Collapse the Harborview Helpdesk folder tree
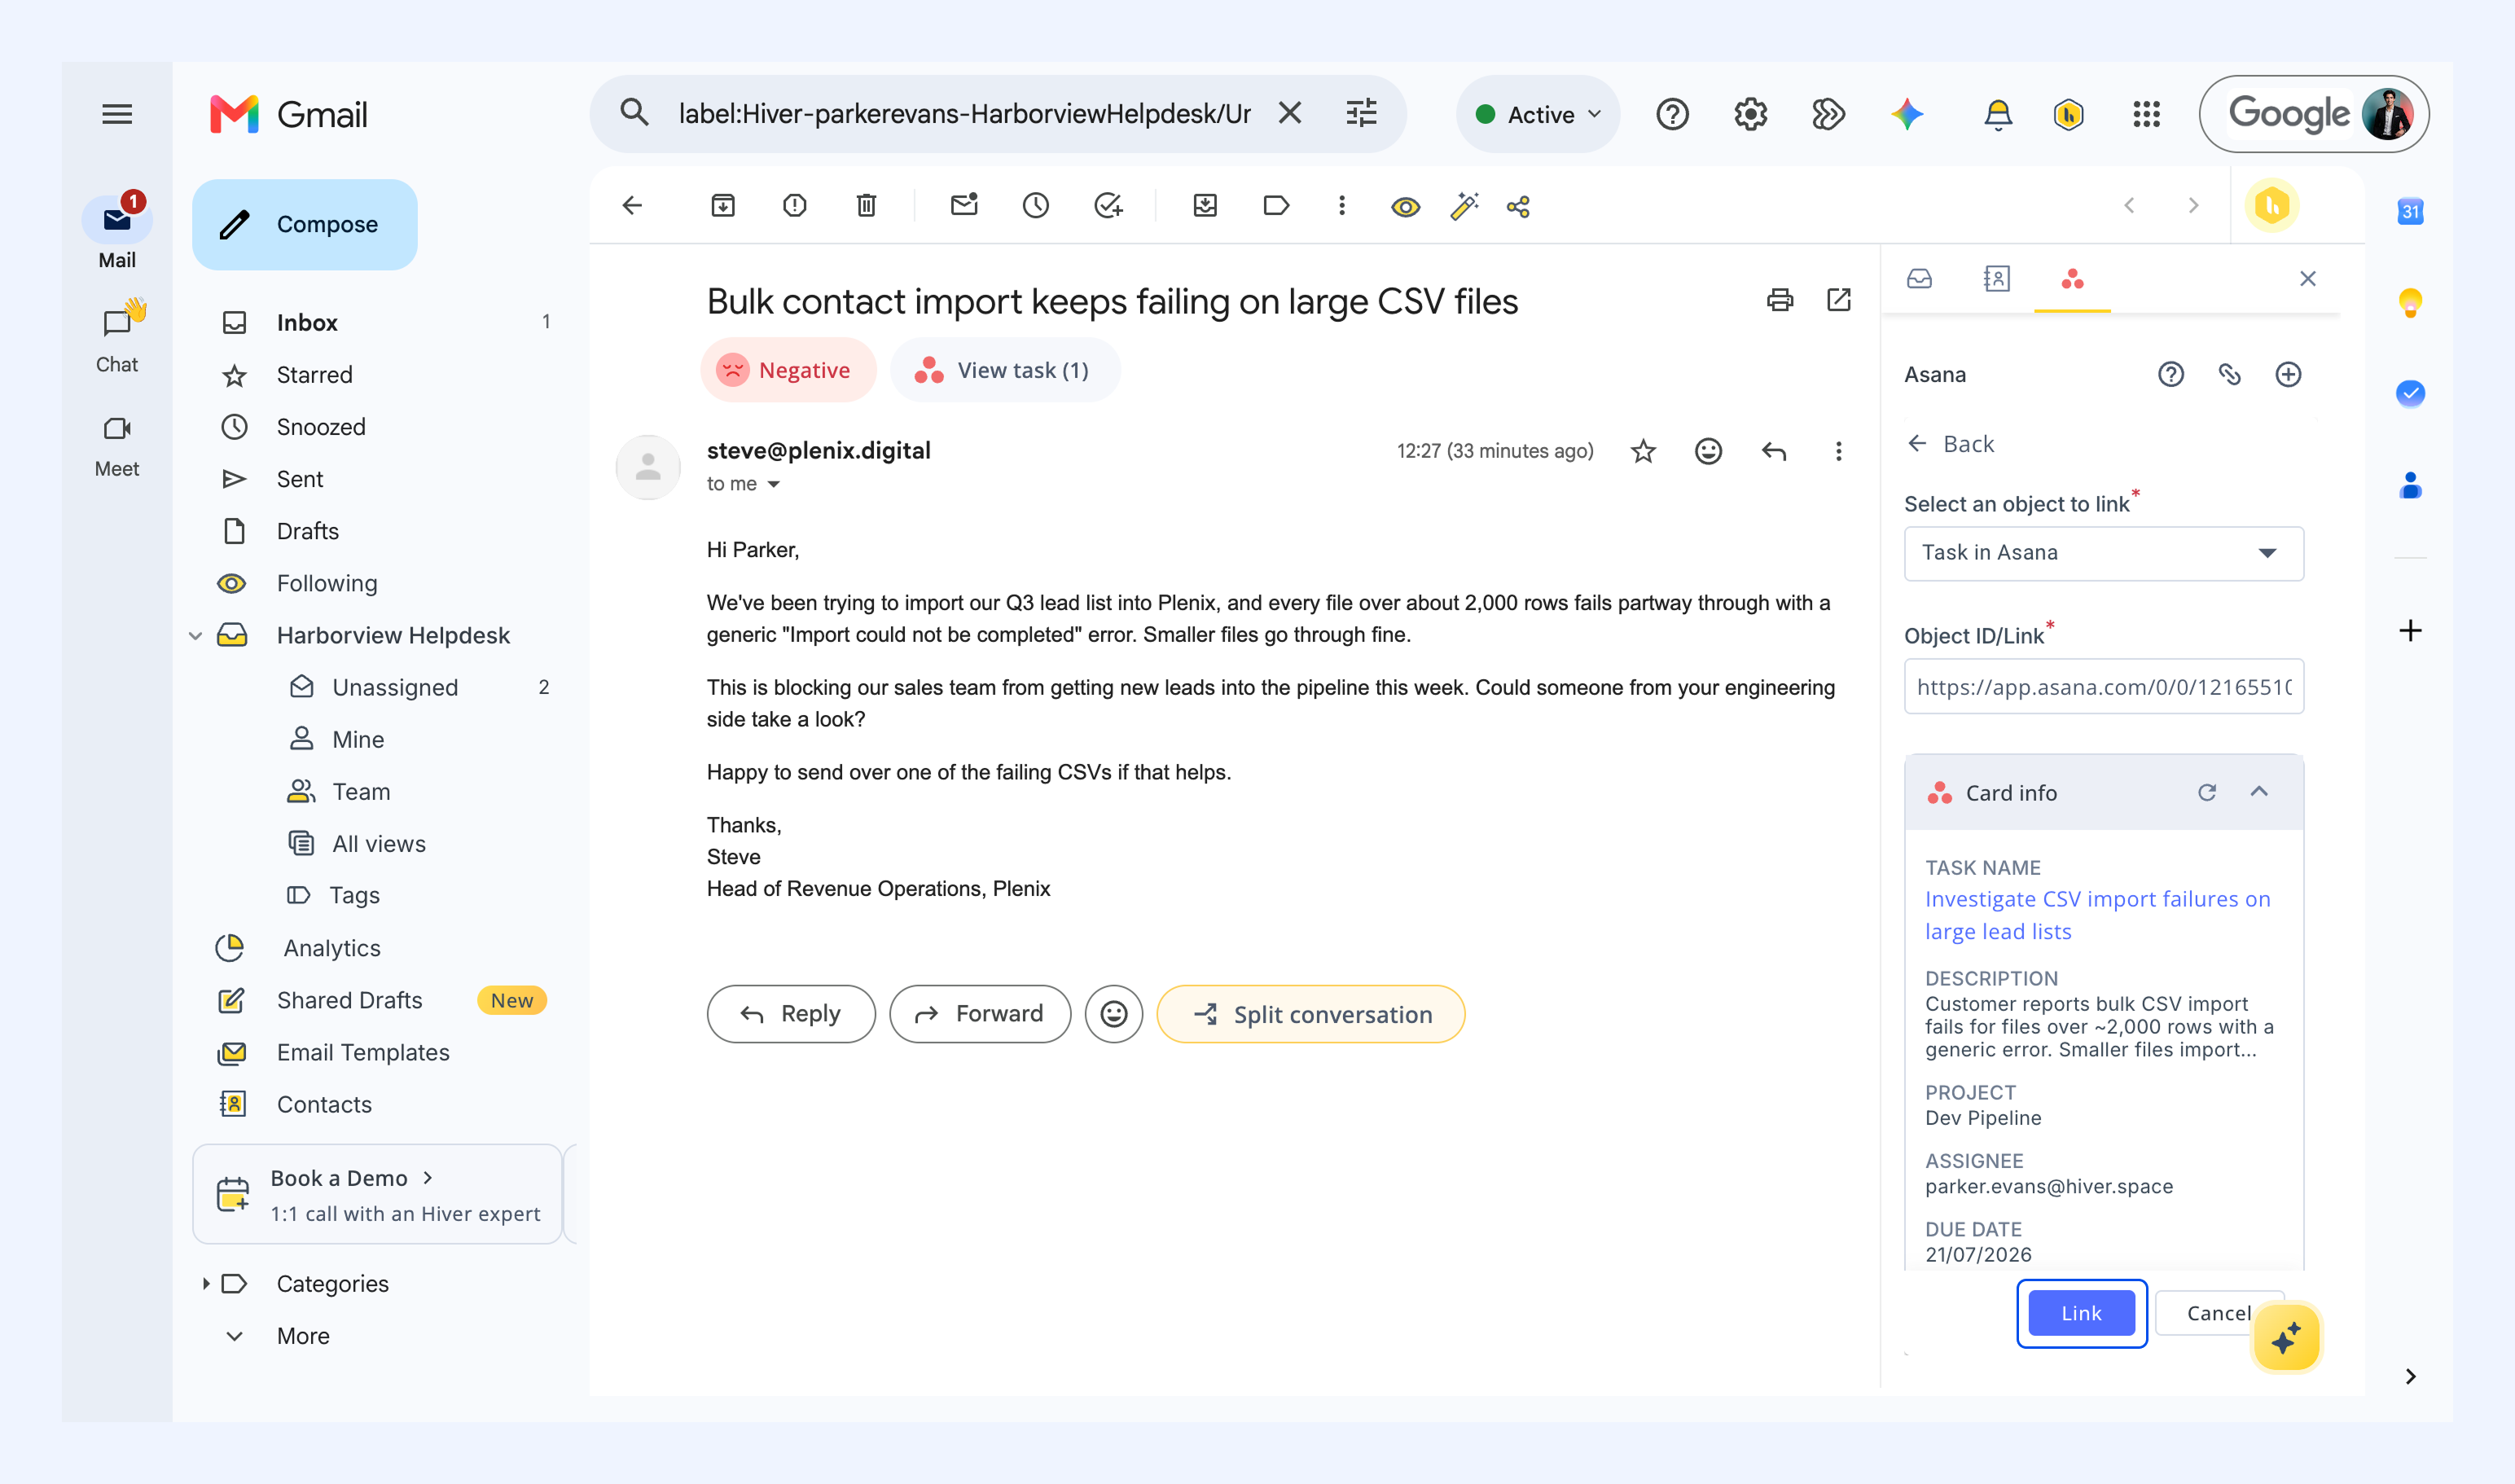The width and height of the screenshot is (2515, 1484). 196,636
